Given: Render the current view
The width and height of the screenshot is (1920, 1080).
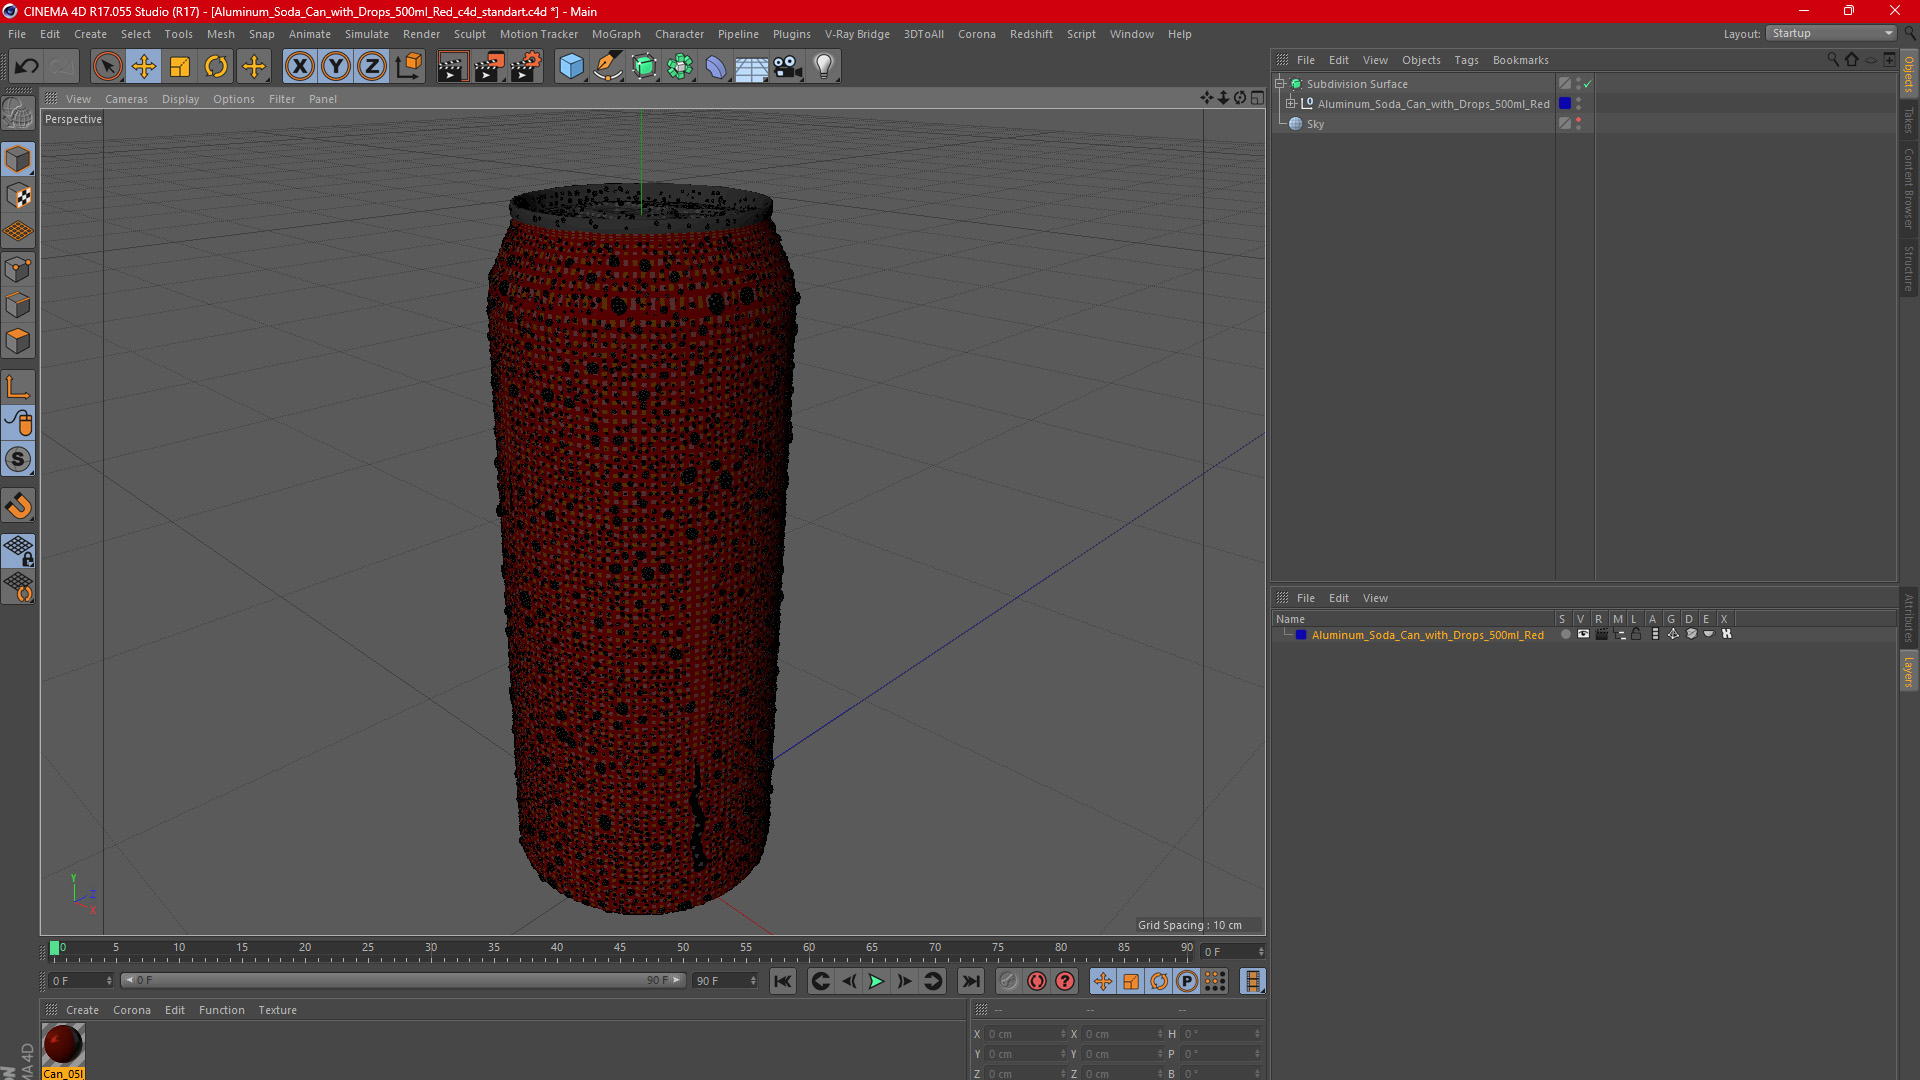Looking at the screenshot, I should pyautogui.click(x=452, y=66).
